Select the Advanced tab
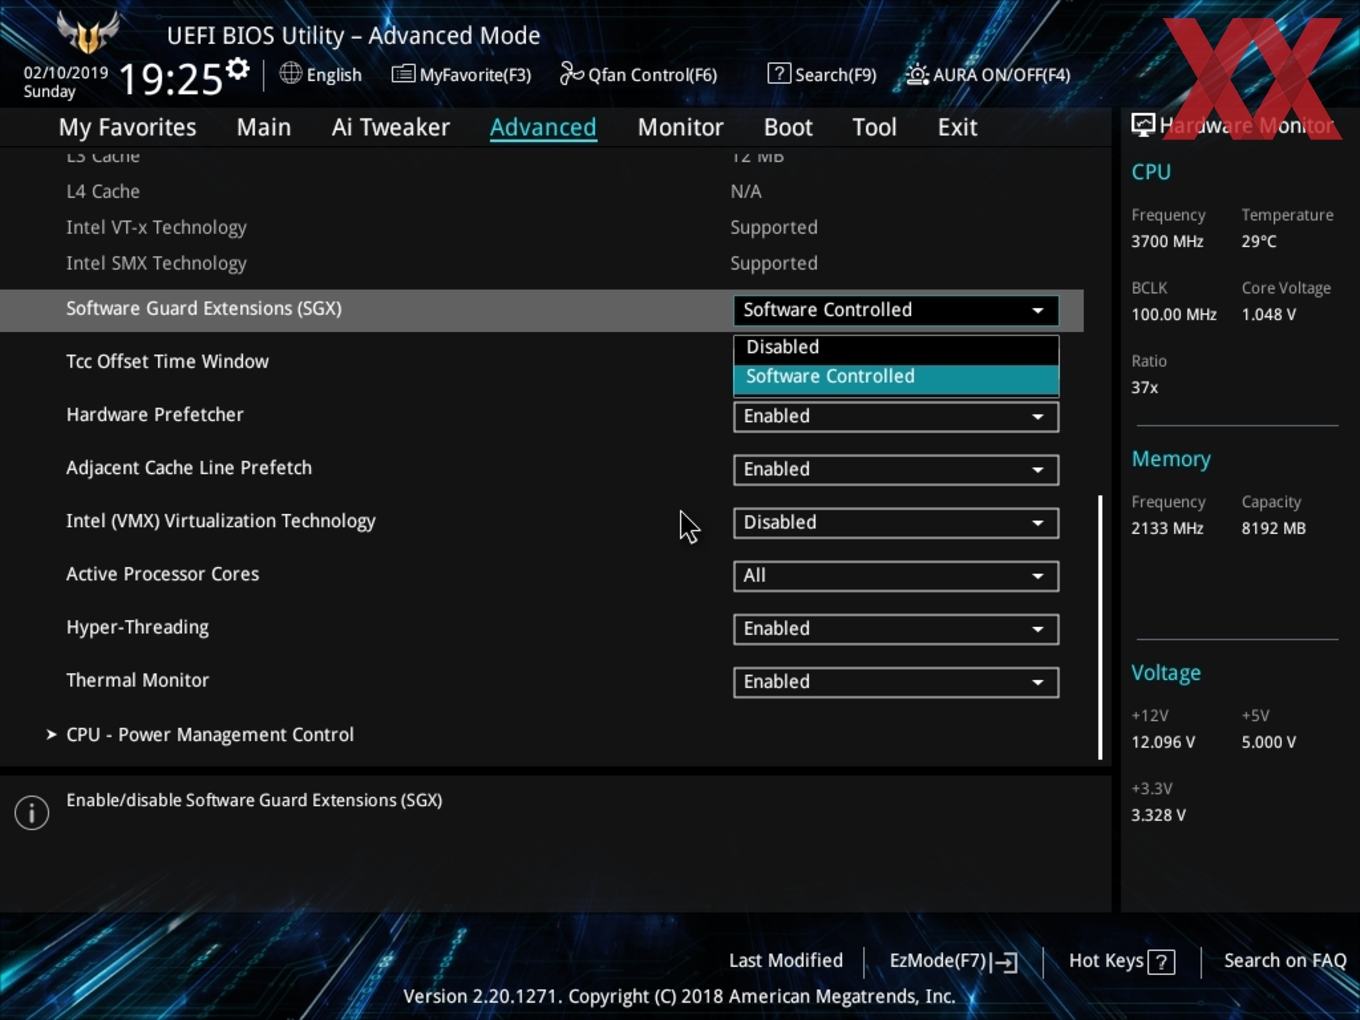 point(543,127)
